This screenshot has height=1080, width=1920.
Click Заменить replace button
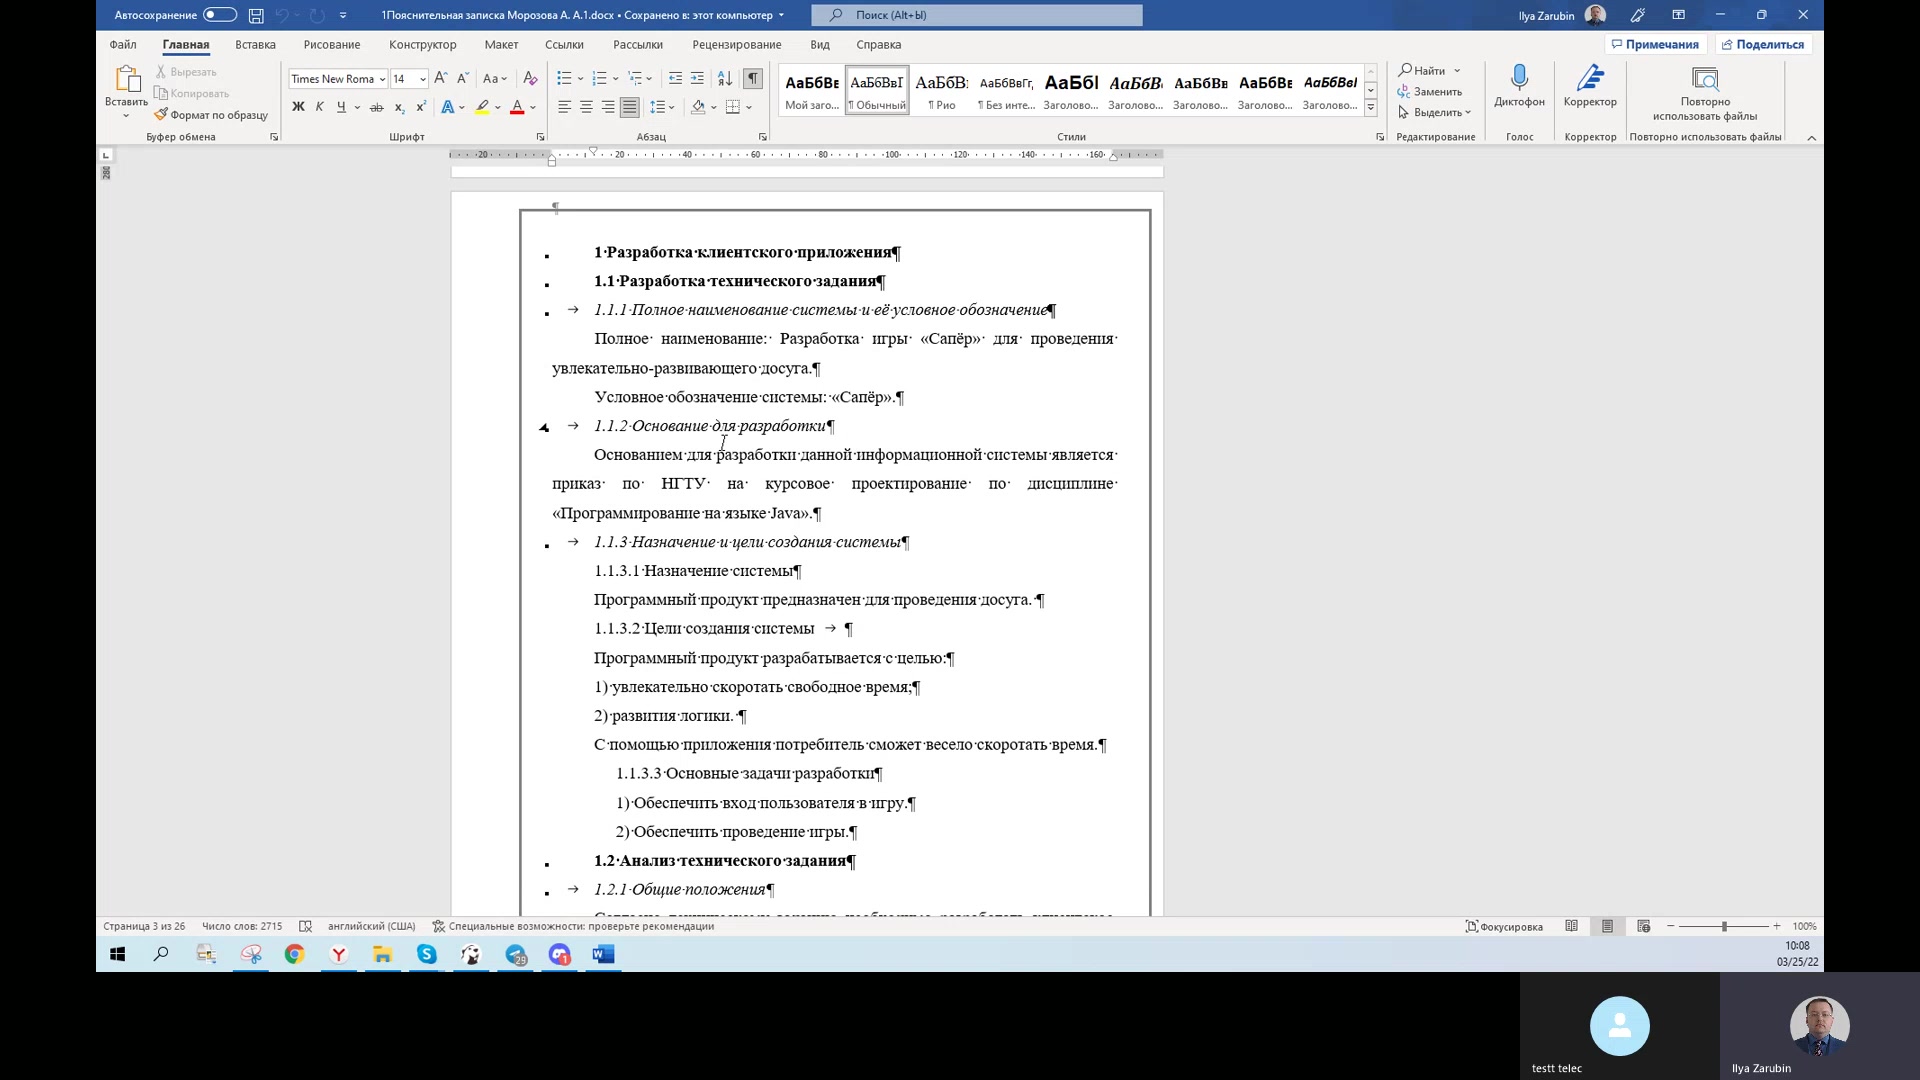(x=1436, y=91)
